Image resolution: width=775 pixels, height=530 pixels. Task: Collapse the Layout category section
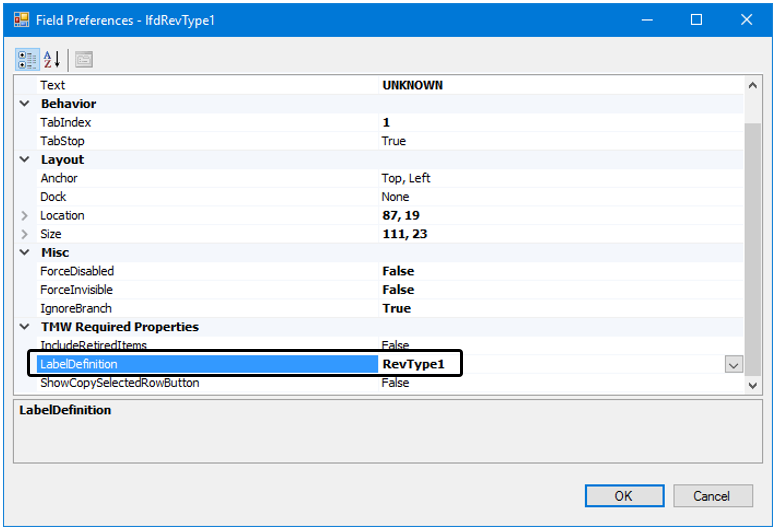click(x=25, y=160)
